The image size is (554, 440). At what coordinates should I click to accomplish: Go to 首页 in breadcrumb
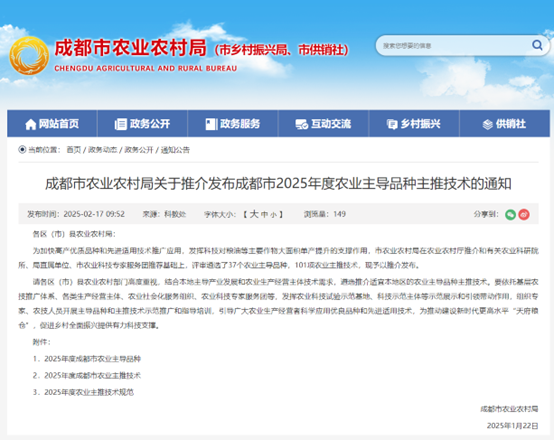[73, 150]
